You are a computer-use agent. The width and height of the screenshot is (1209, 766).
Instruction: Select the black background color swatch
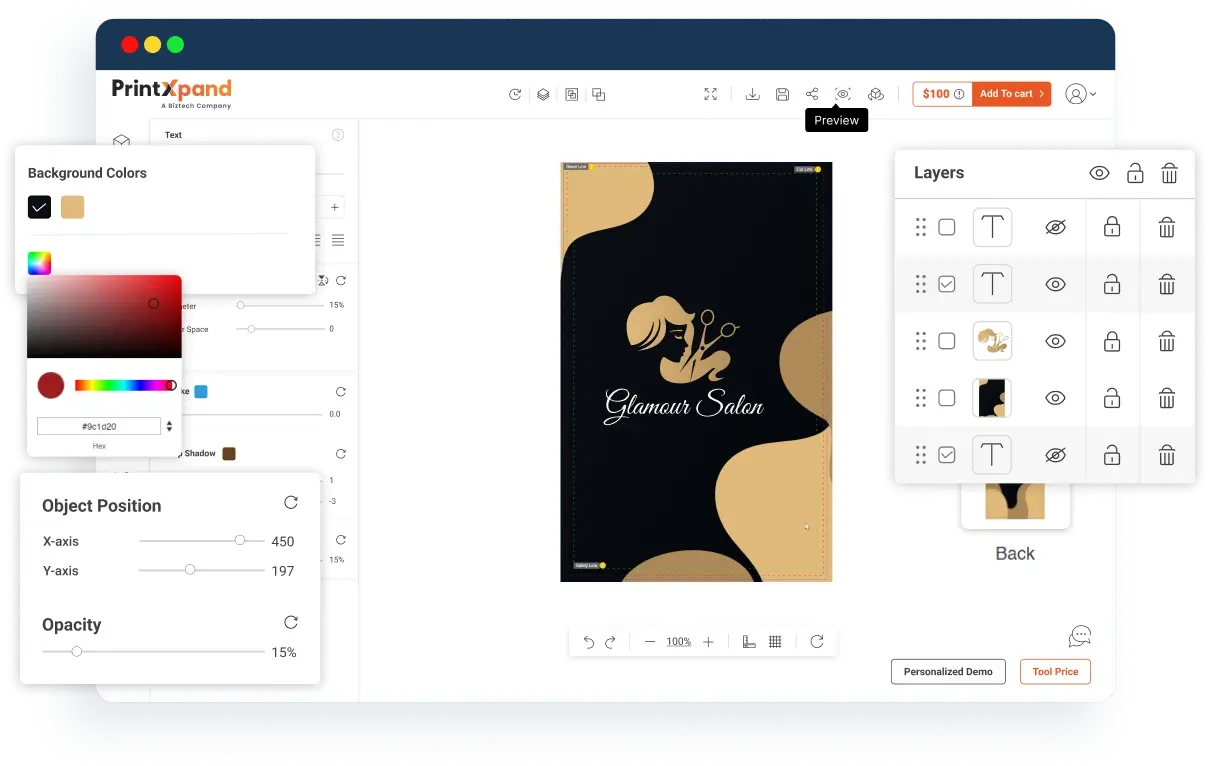tap(39, 207)
